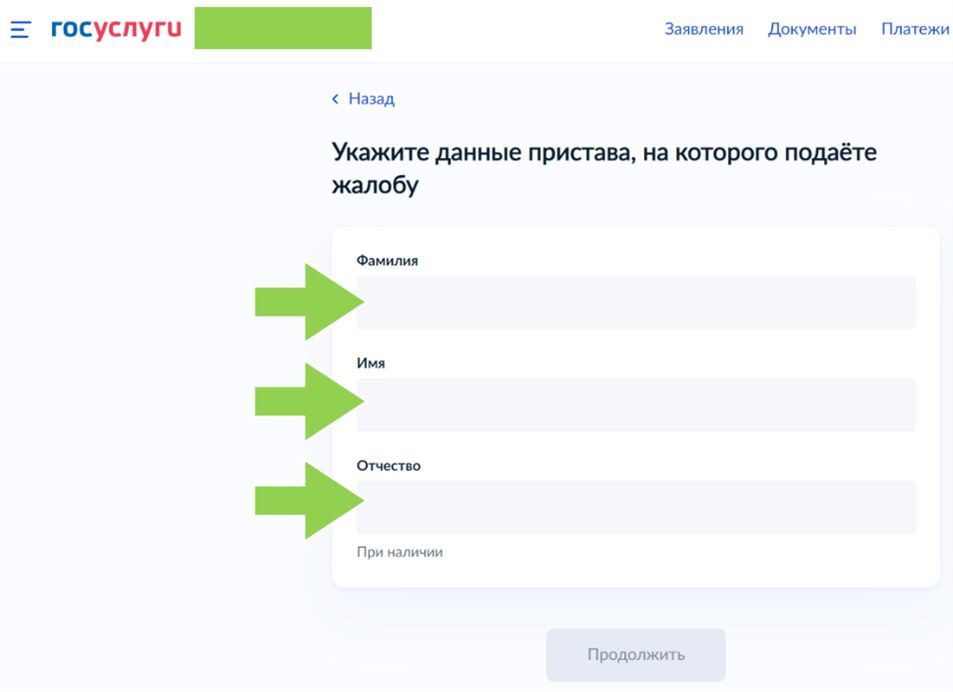Click the При наличии hint text
The width and height of the screenshot is (953, 692).
(400, 552)
